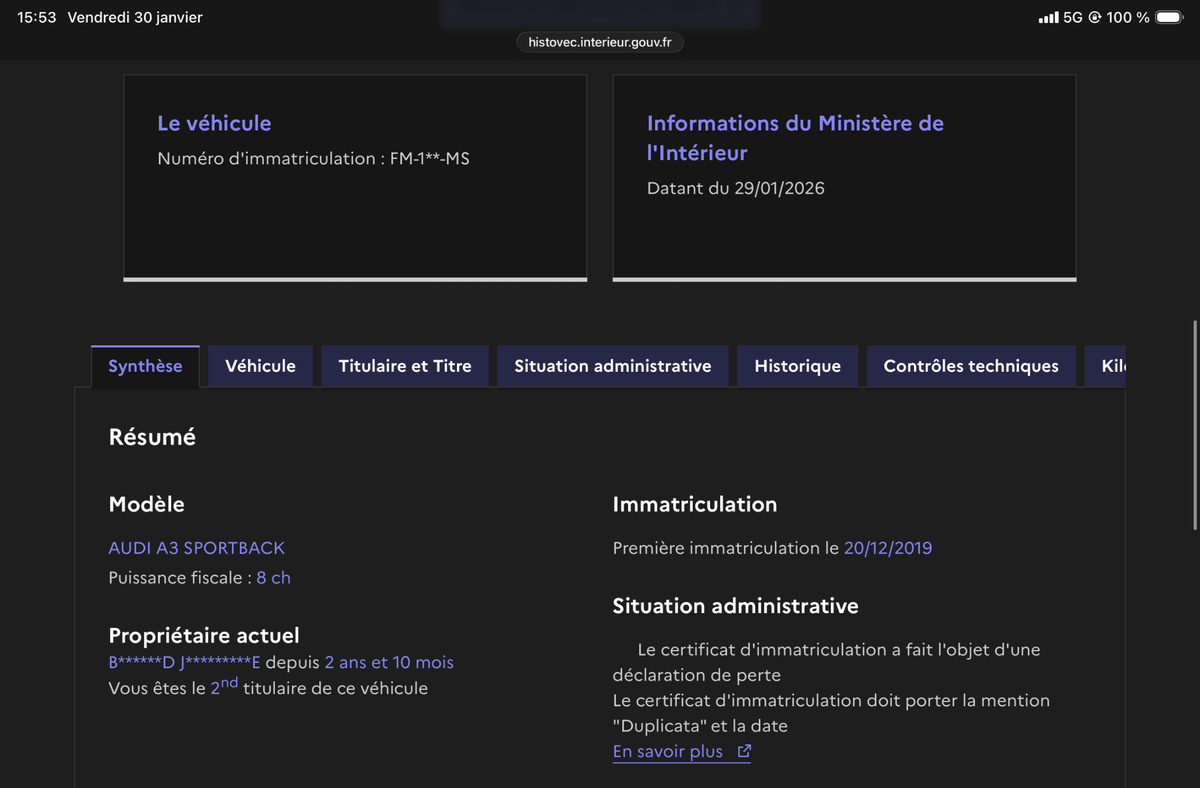This screenshot has height=788, width=1200.
Task: Tap the cellular signal bars icon
Action: pos(1048,18)
